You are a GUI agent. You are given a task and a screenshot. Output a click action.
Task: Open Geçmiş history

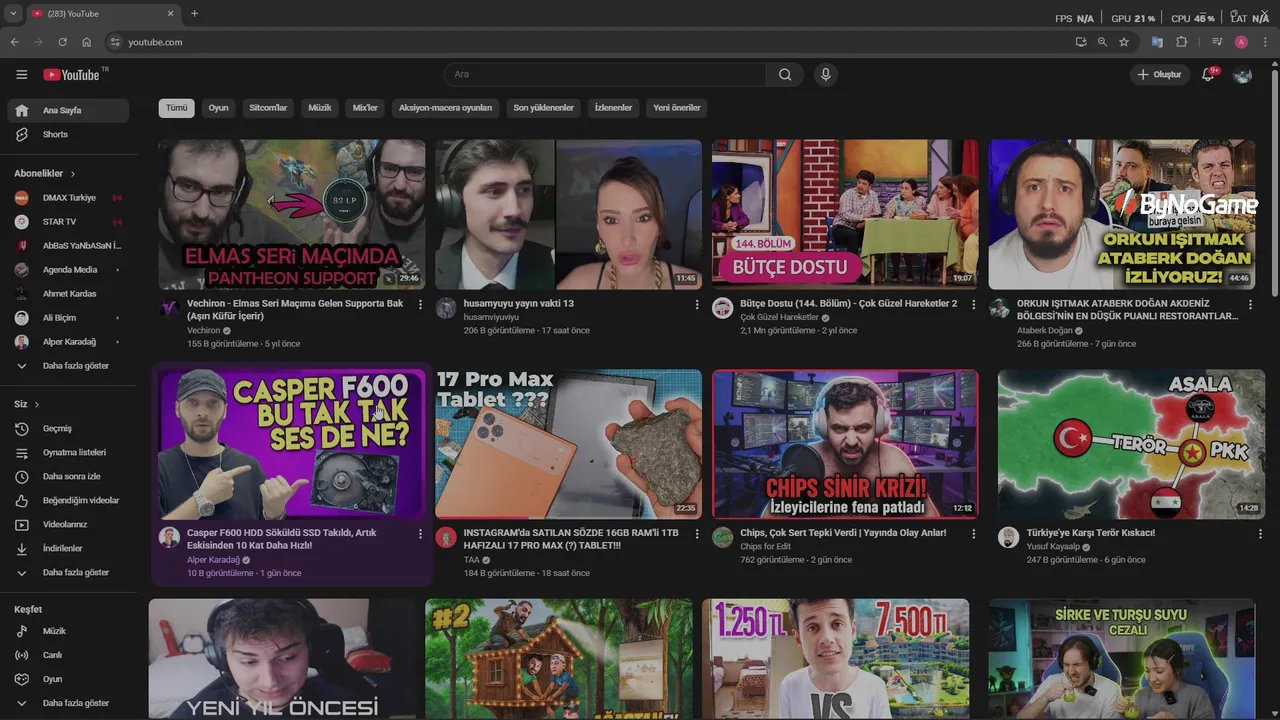(x=66, y=428)
